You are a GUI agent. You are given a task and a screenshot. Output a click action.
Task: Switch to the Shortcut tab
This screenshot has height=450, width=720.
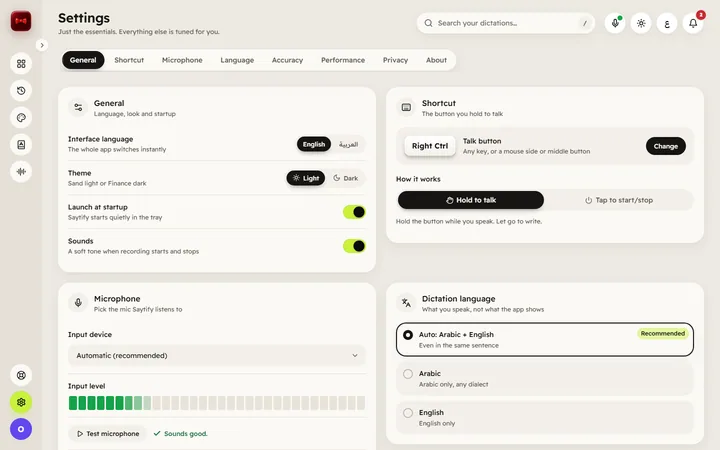pos(129,60)
